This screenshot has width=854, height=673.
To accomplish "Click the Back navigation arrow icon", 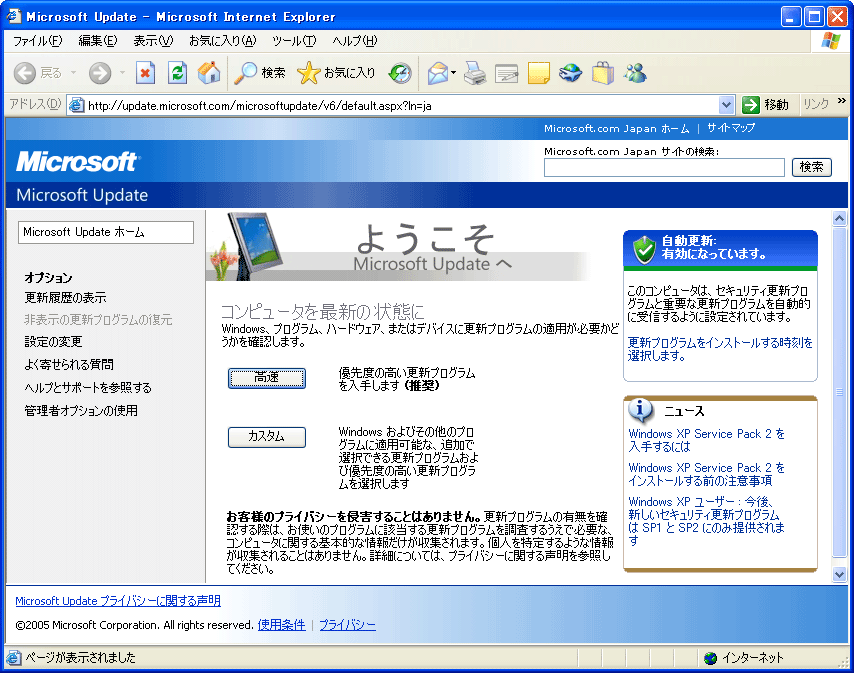I will point(25,73).
